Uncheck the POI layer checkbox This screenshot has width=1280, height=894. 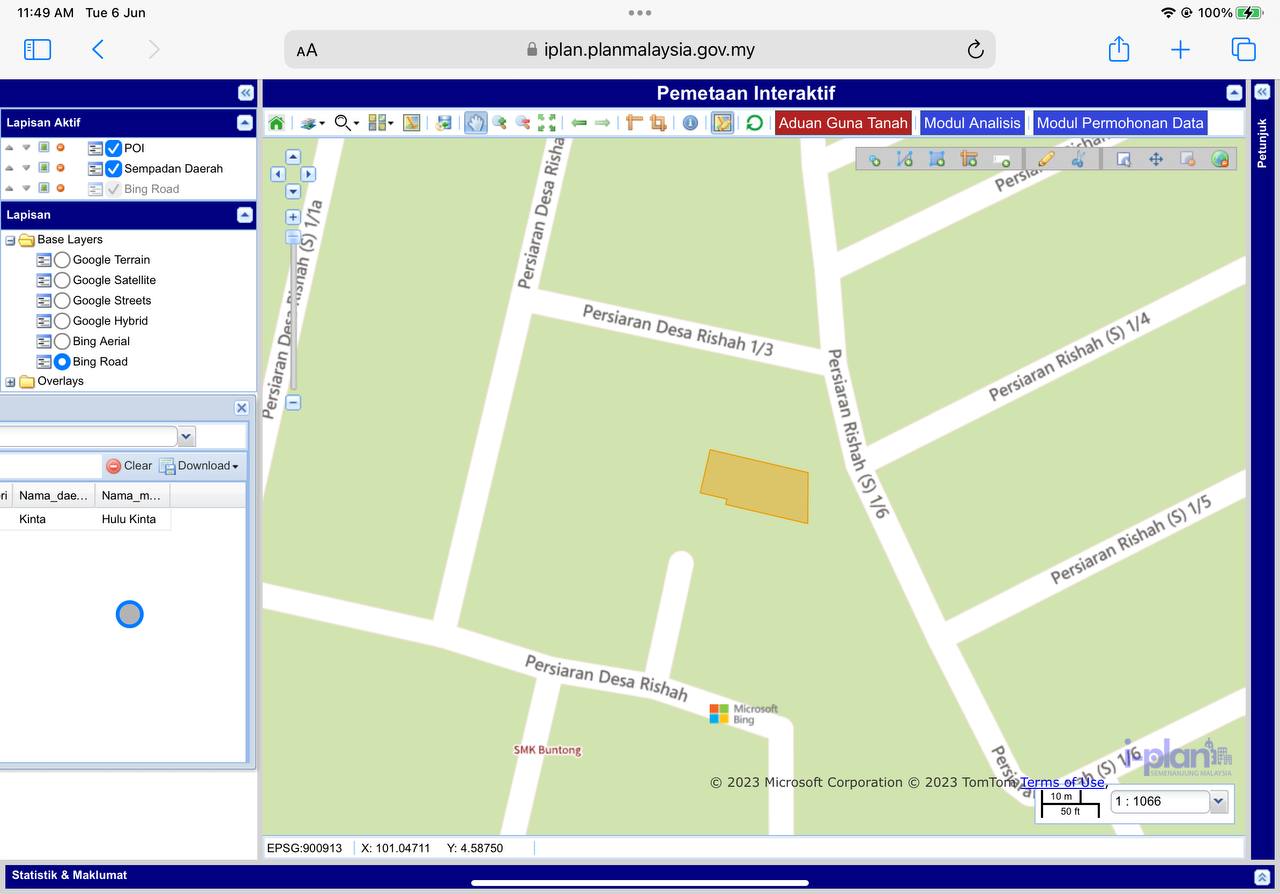tap(114, 148)
